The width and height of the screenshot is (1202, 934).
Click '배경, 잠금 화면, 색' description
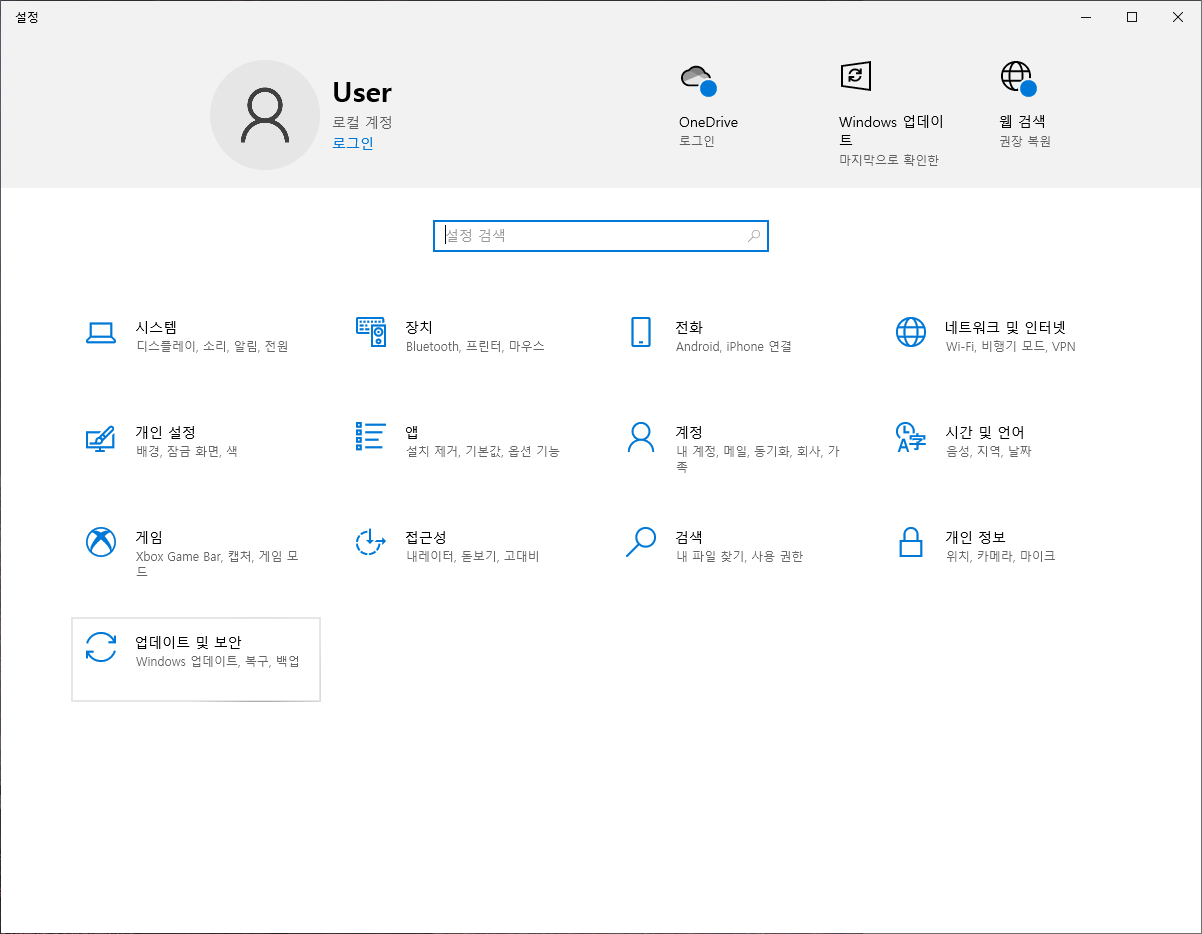tap(186, 452)
